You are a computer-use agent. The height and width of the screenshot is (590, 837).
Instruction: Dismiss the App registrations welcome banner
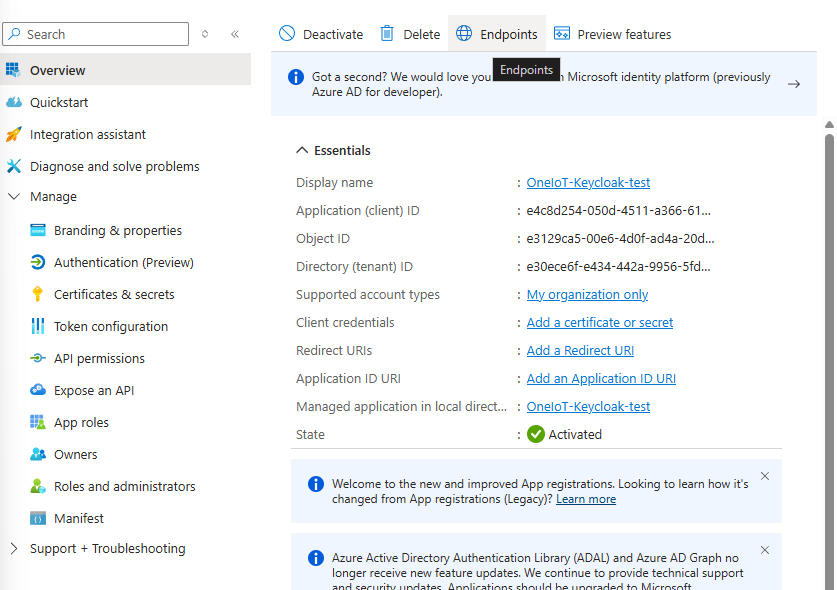point(765,476)
